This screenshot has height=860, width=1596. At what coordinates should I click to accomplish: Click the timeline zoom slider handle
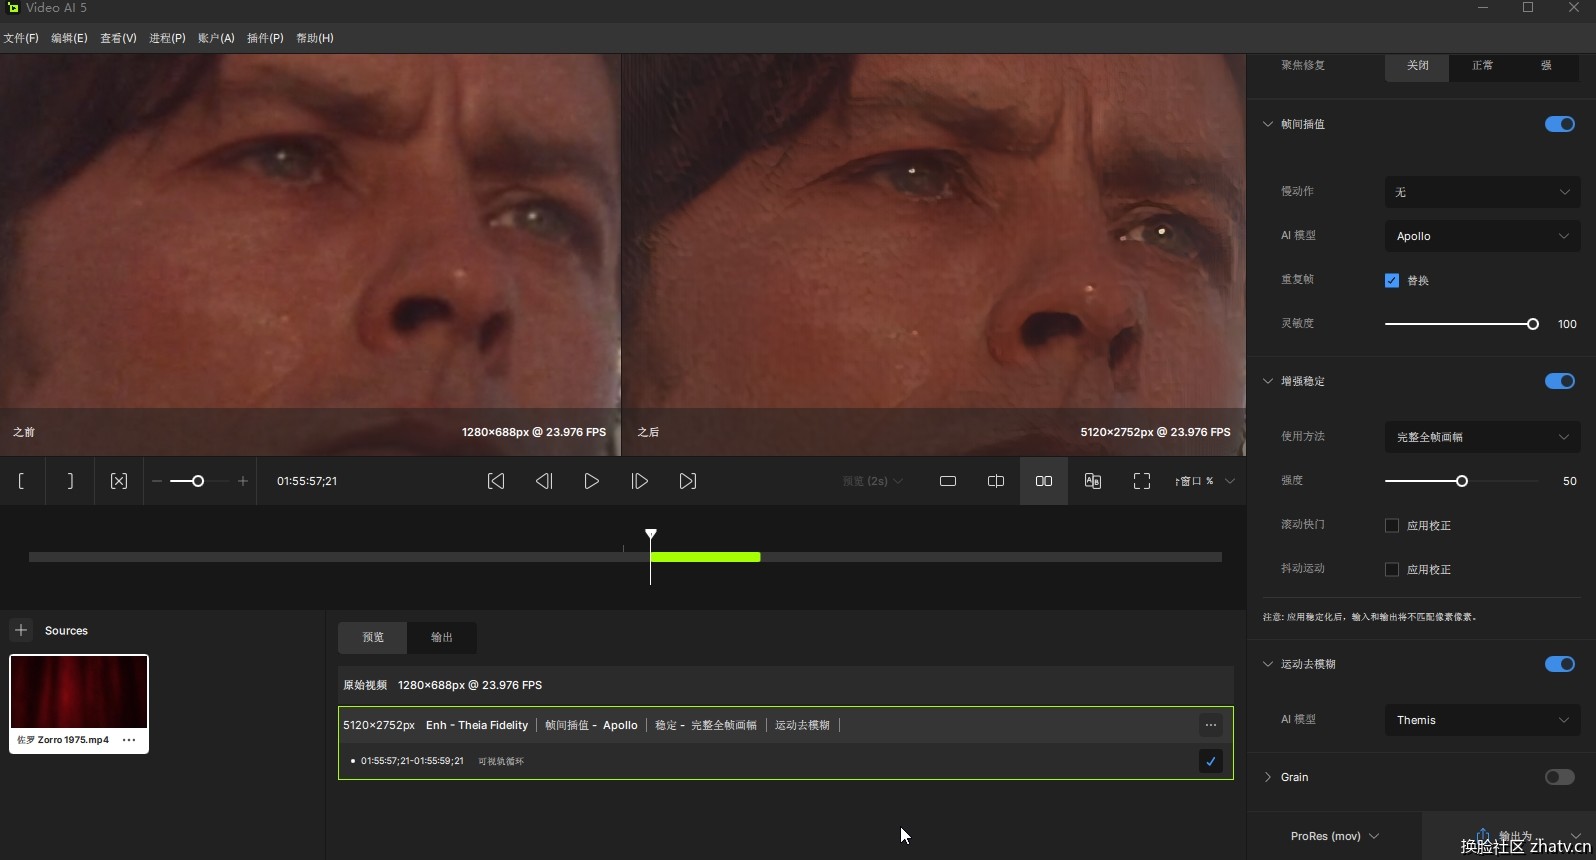pyautogui.click(x=198, y=481)
